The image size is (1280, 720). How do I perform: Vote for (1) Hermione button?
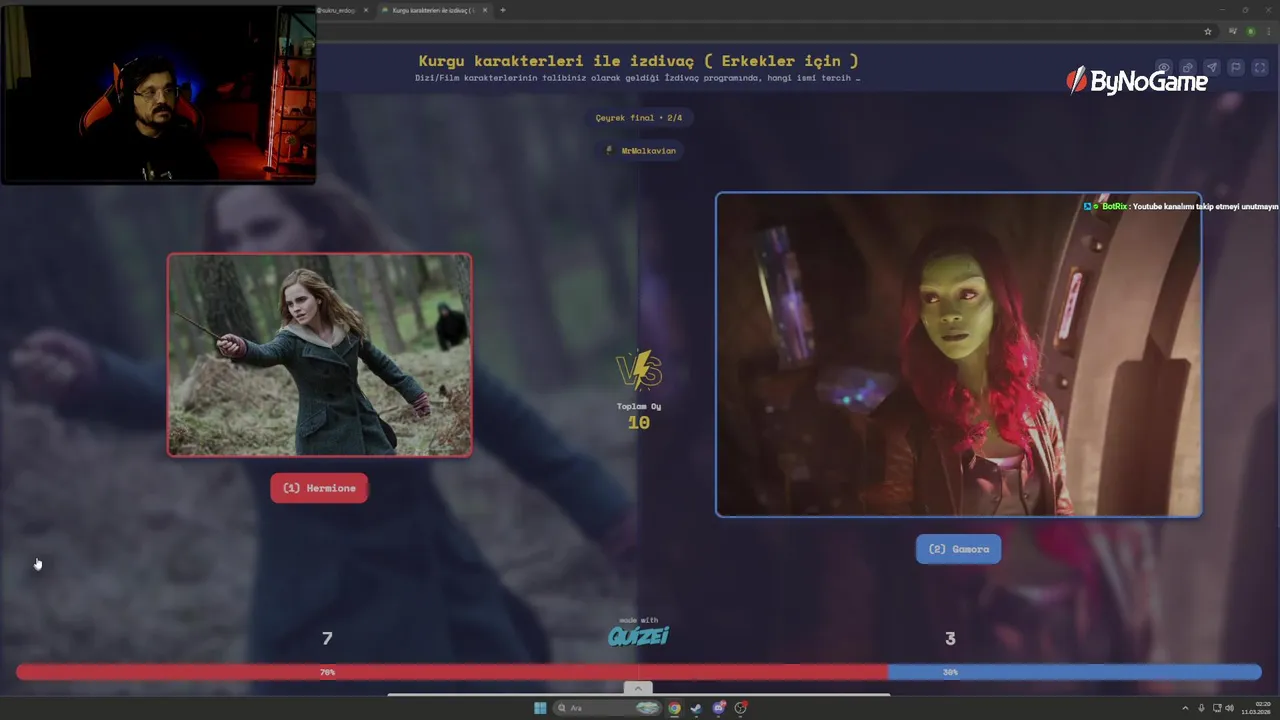pos(319,488)
